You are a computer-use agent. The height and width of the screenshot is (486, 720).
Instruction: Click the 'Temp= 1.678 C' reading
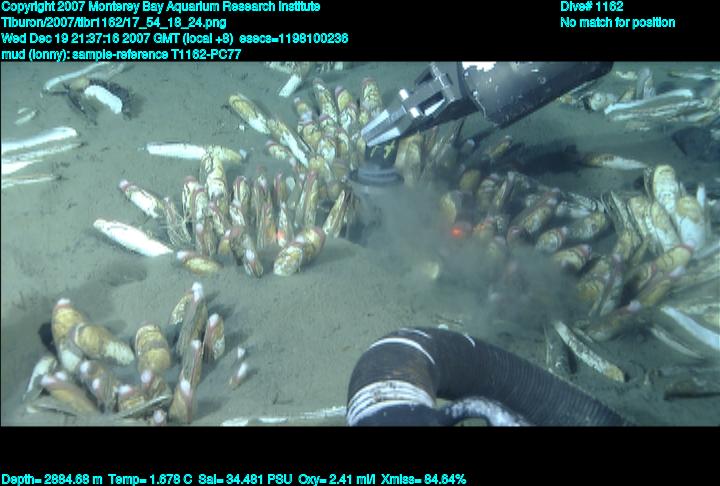click(150, 479)
